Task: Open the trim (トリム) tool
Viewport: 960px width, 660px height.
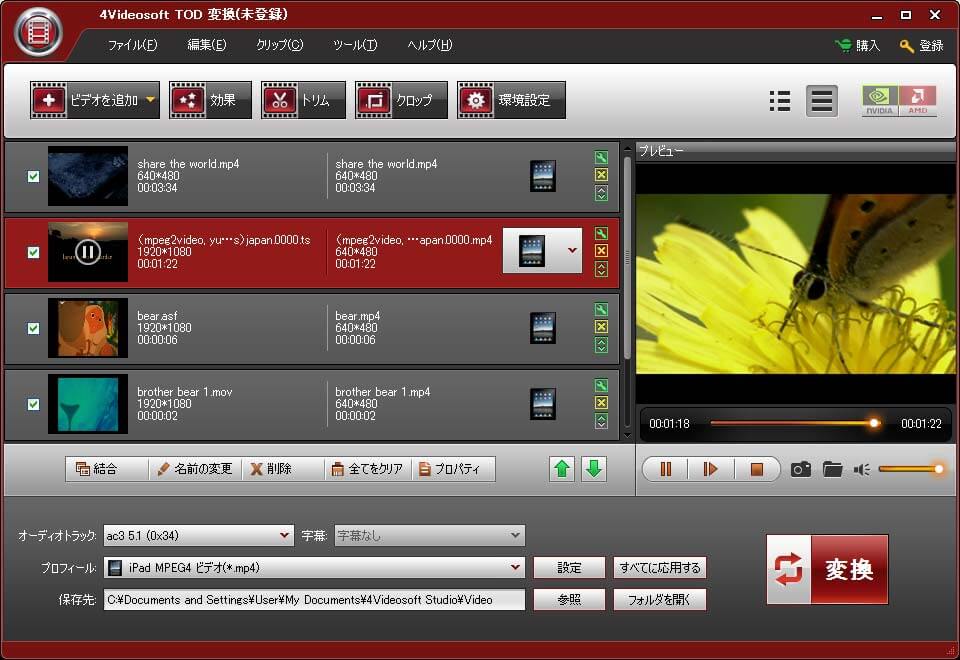Action: (x=303, y=100)
